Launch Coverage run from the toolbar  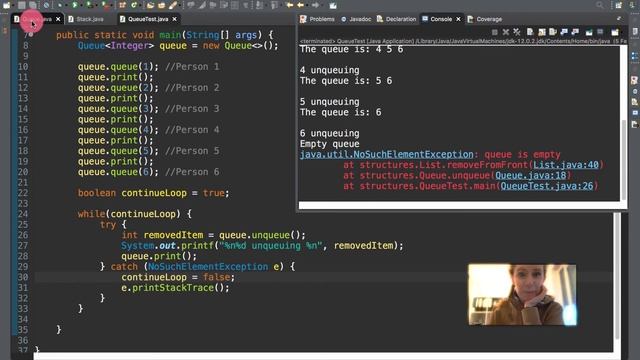[89, 5]
